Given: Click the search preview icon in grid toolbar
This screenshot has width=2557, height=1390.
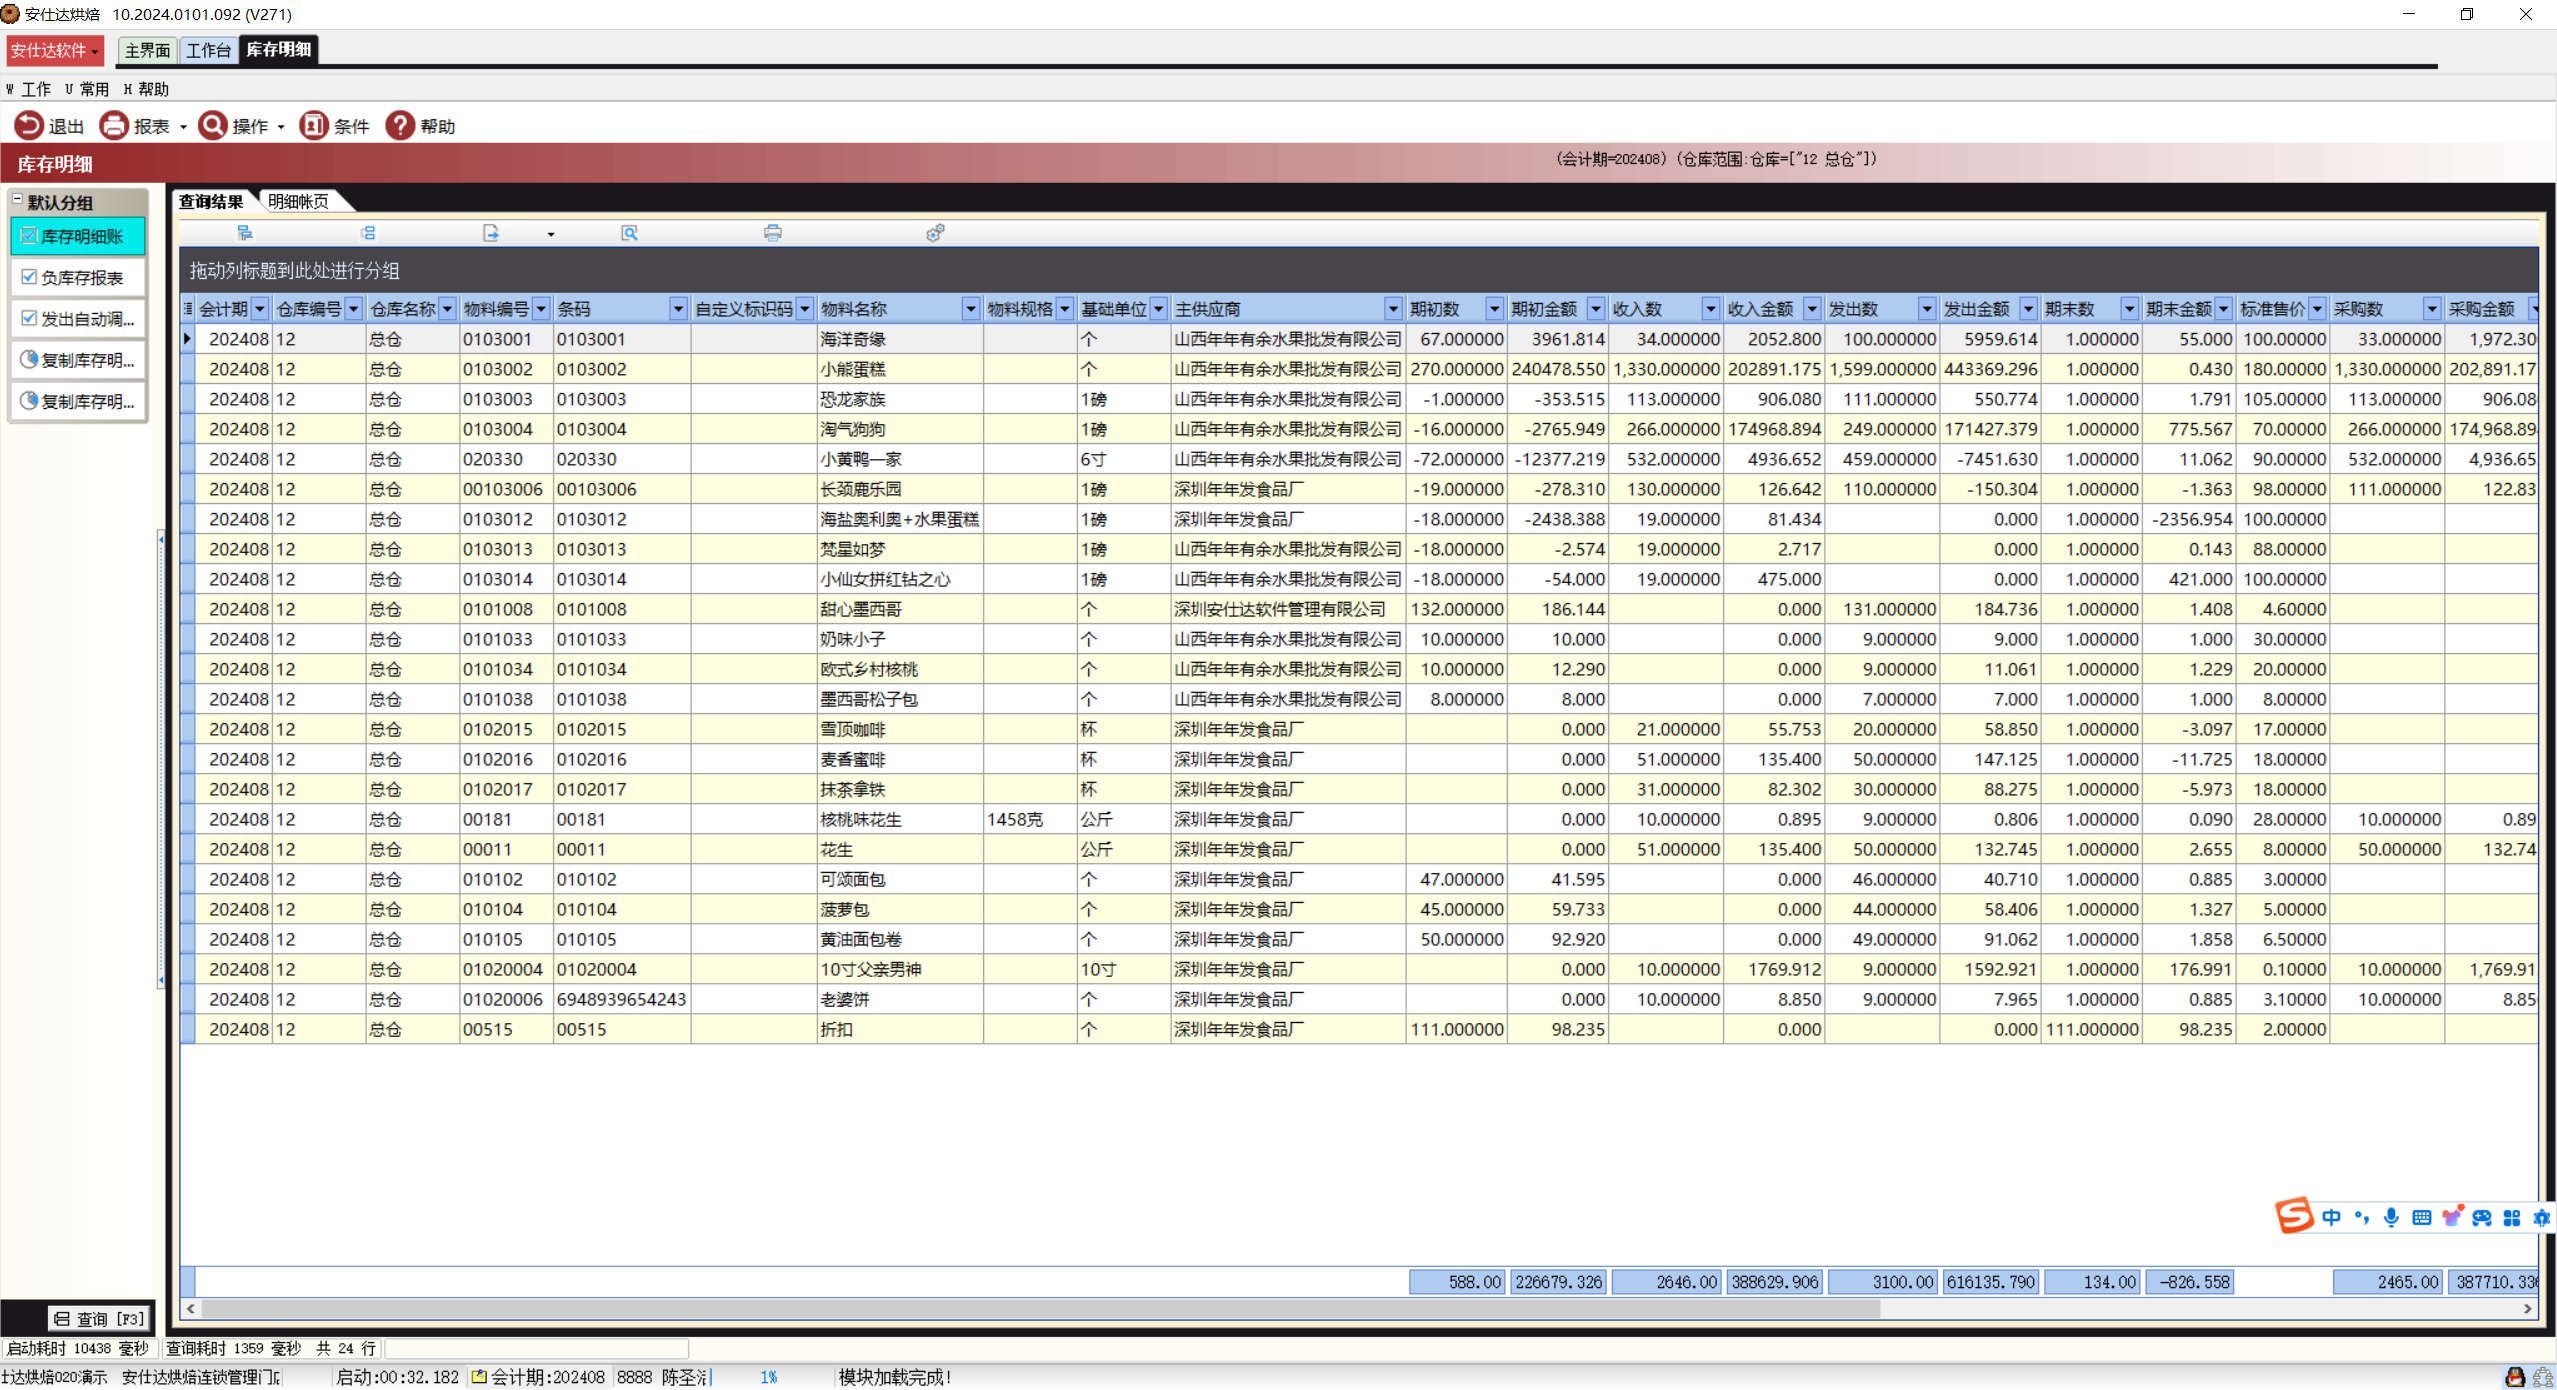Looking at the screenshot, I should pos(629,233).
